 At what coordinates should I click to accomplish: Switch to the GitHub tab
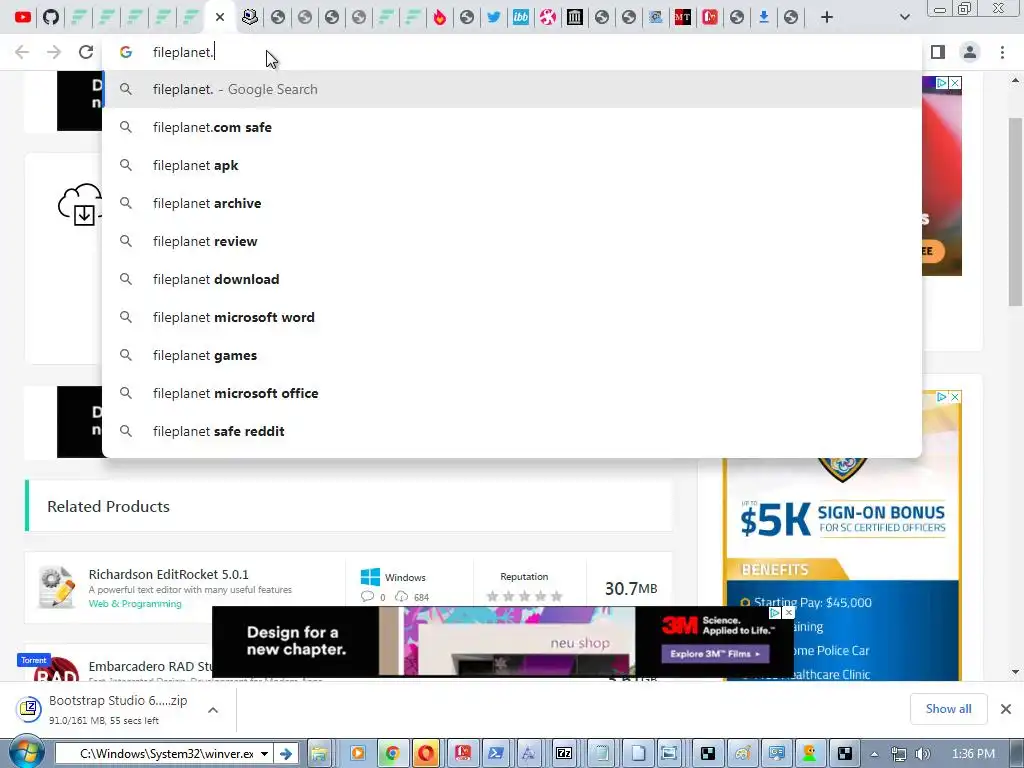point(51,17)
